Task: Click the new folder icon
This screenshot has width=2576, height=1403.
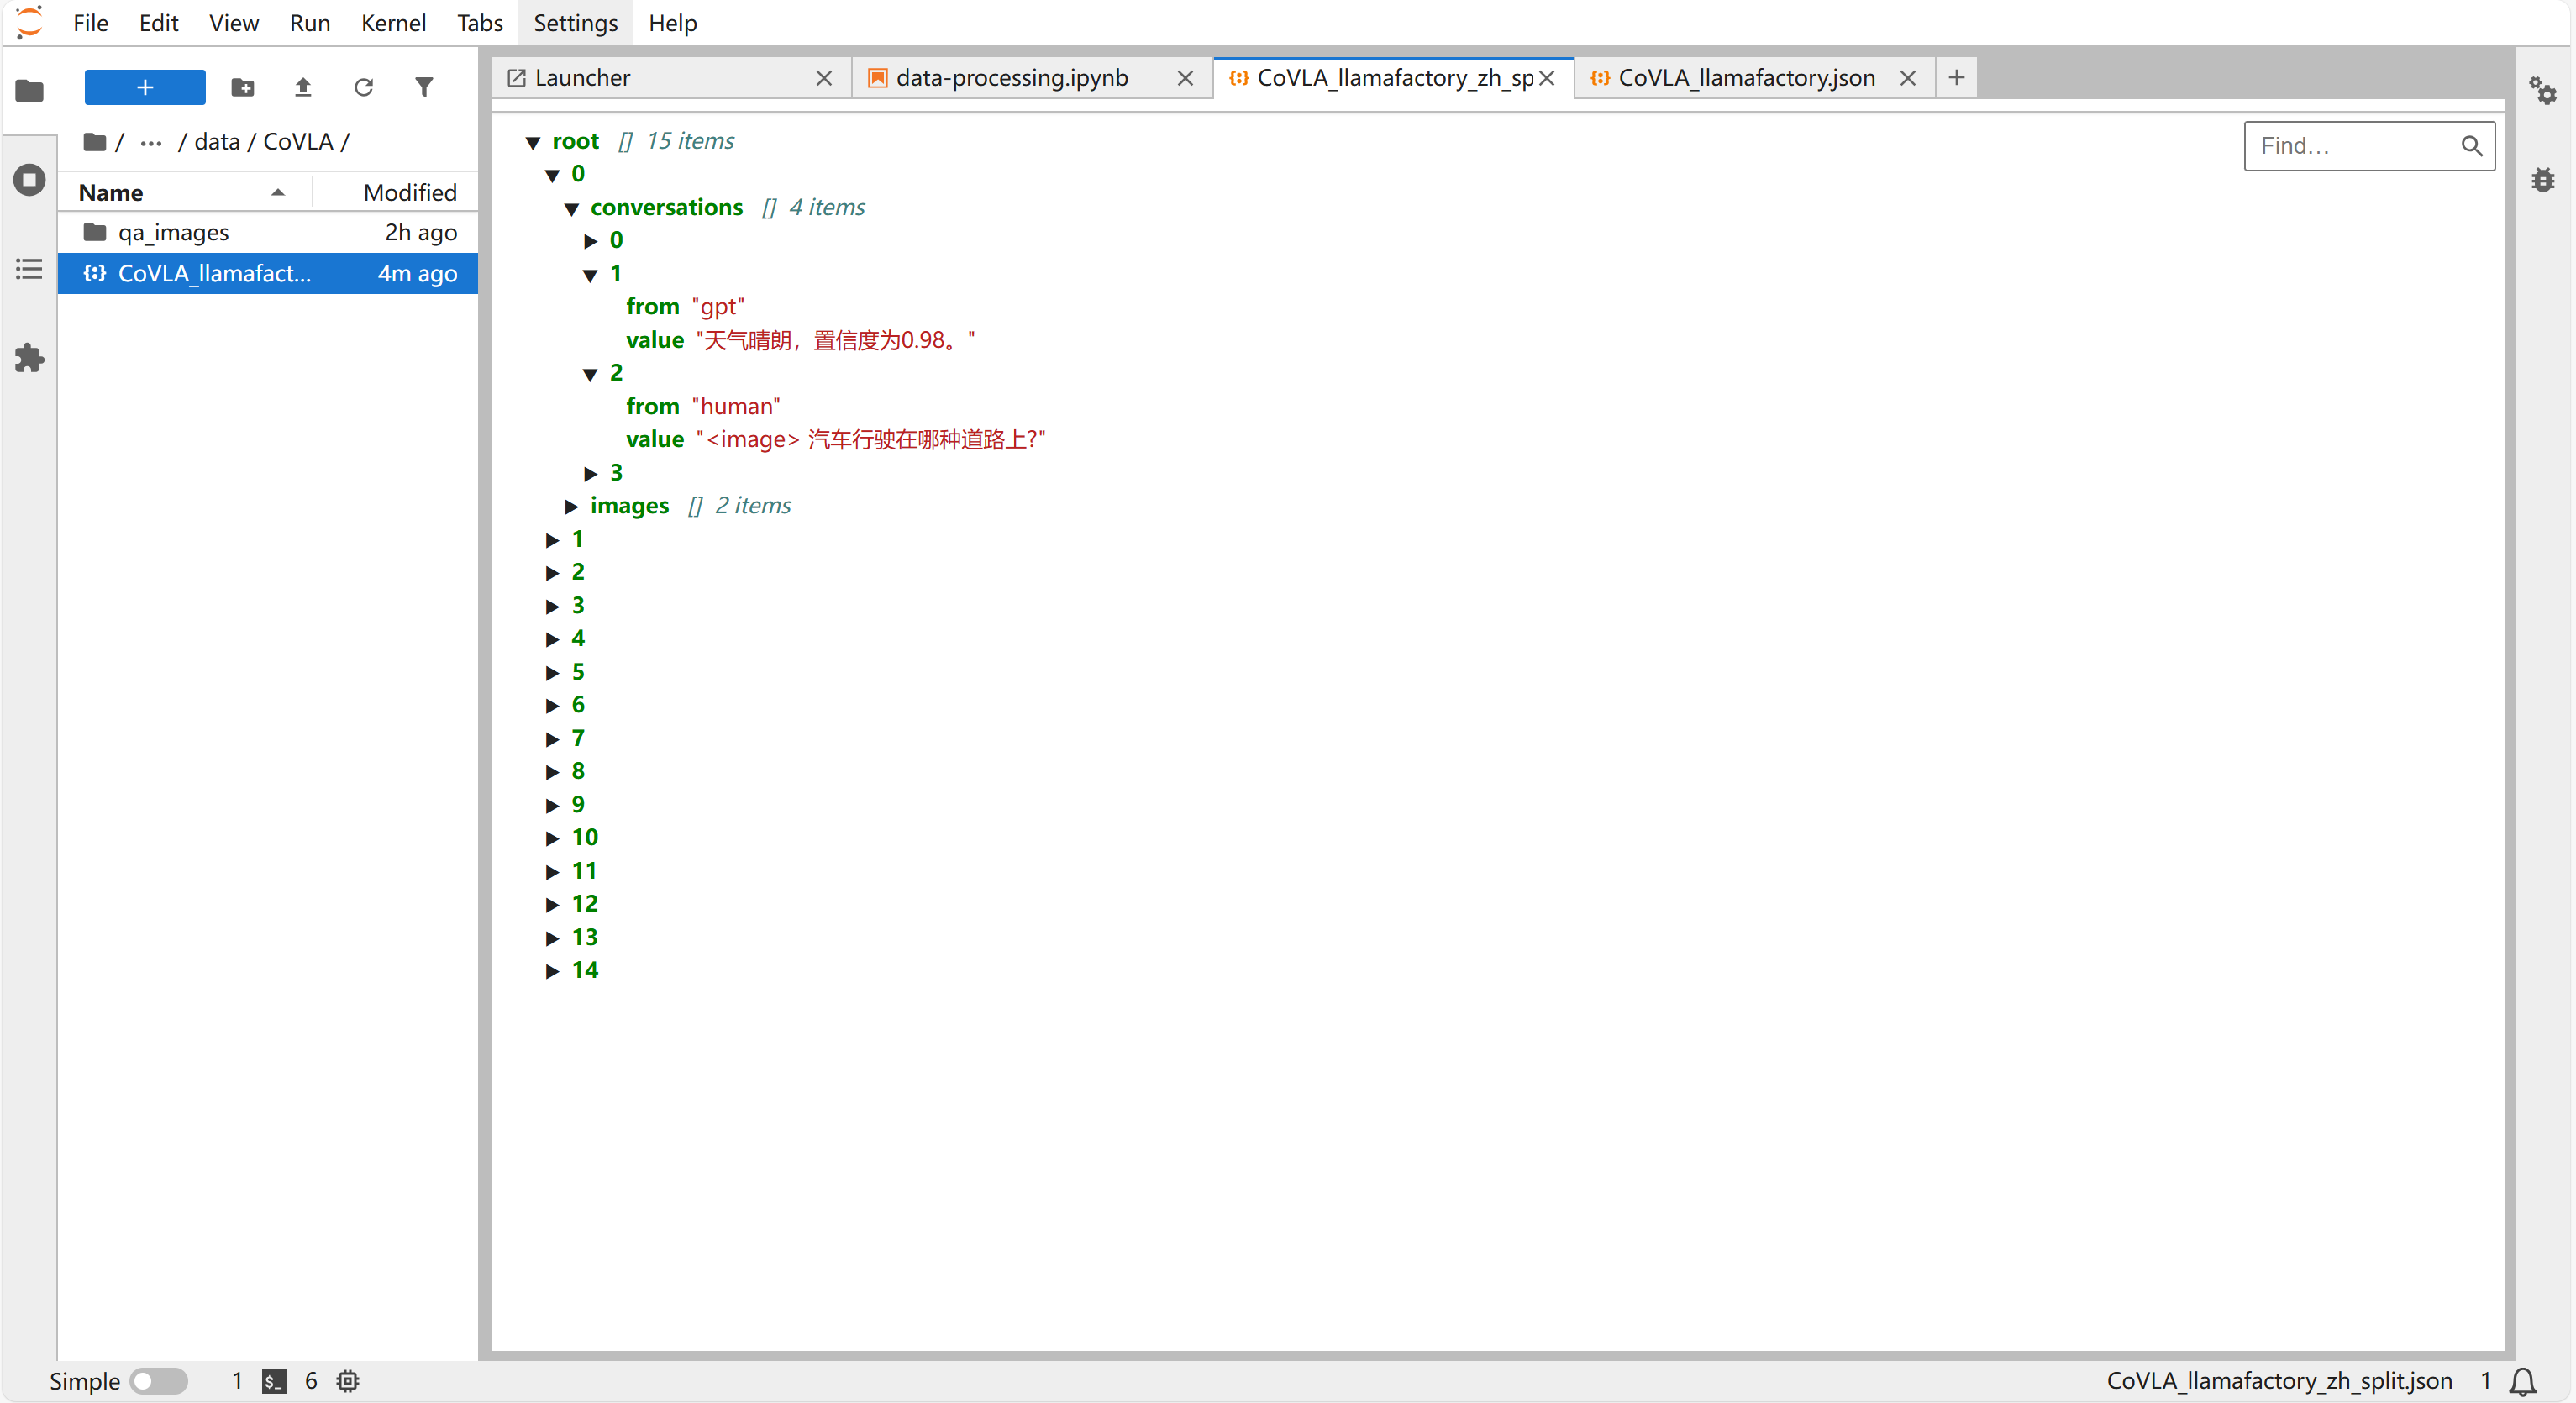Action: [x=242, y=88]
